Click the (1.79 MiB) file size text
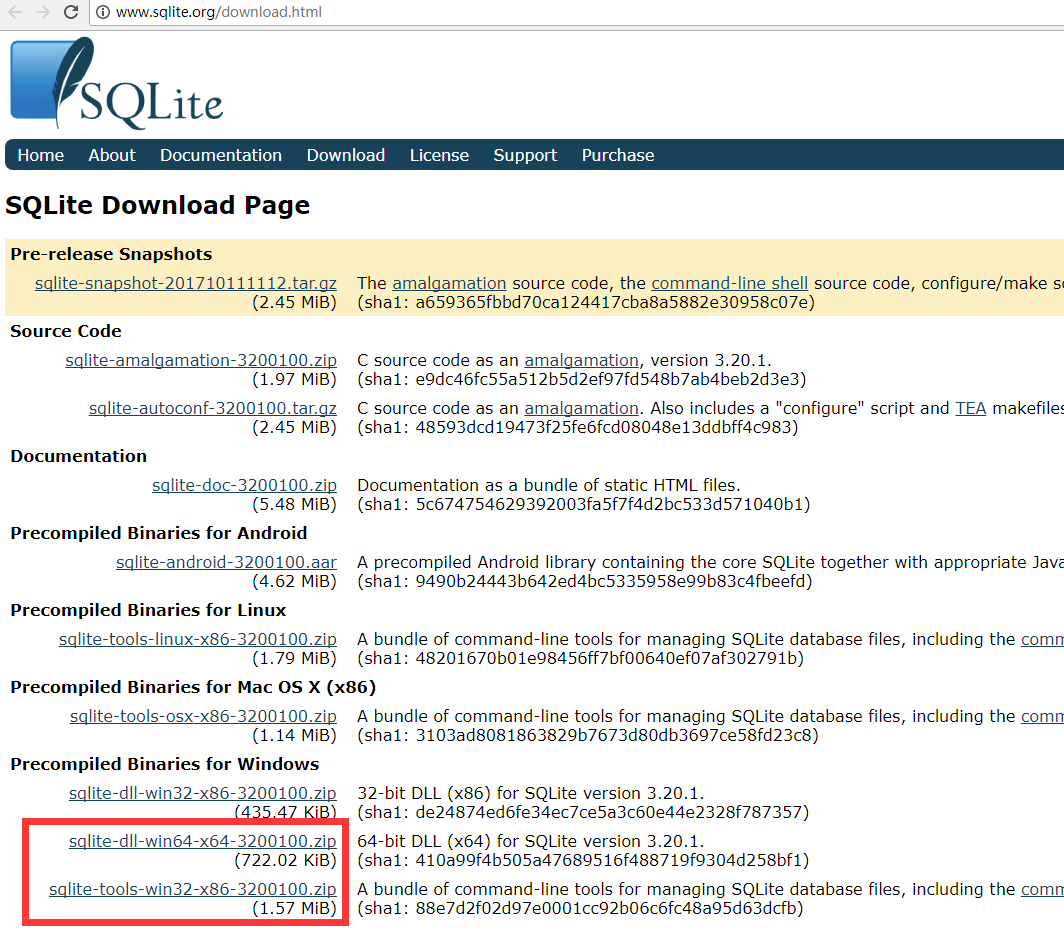This screenshot has width=1064, height=930. click(294, 658)
